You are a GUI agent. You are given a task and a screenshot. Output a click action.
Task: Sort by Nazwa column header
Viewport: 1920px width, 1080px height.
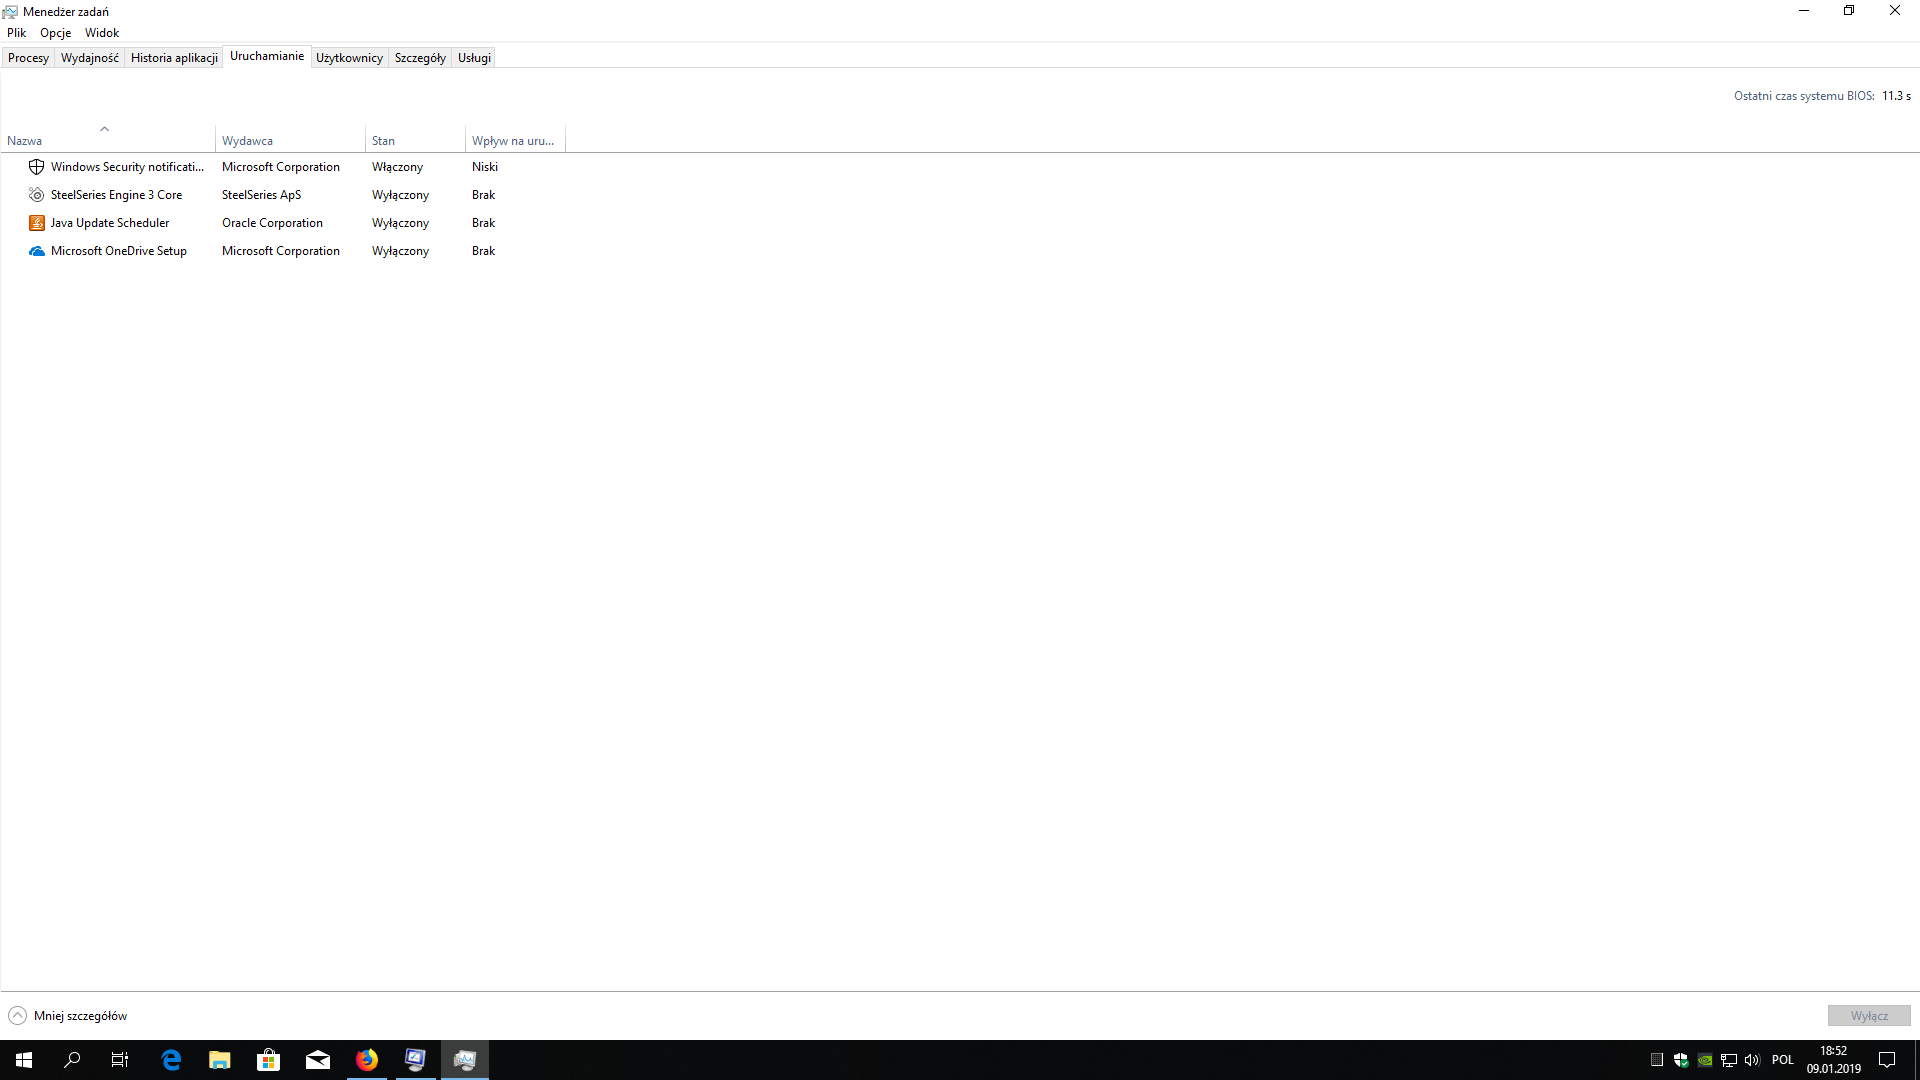(x=108, y=141)
